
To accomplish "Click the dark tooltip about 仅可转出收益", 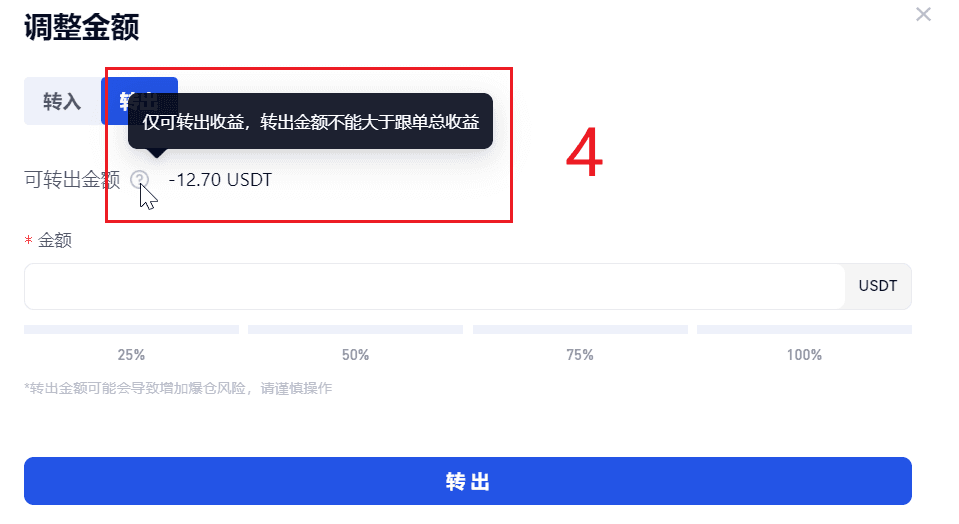I will 310,121.
